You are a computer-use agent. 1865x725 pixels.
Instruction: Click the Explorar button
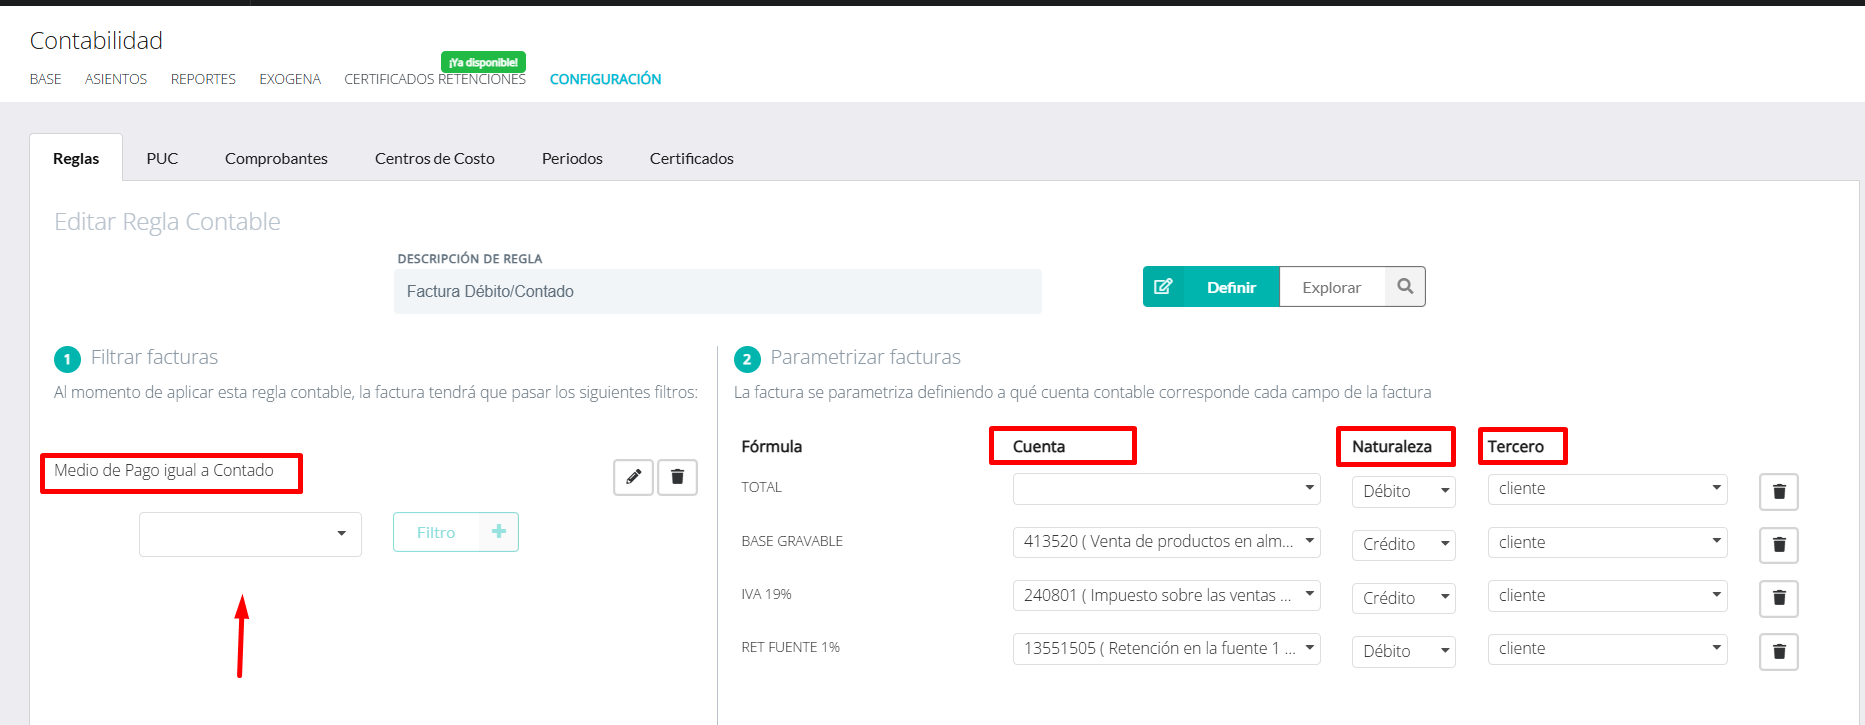pos(1332,287)
